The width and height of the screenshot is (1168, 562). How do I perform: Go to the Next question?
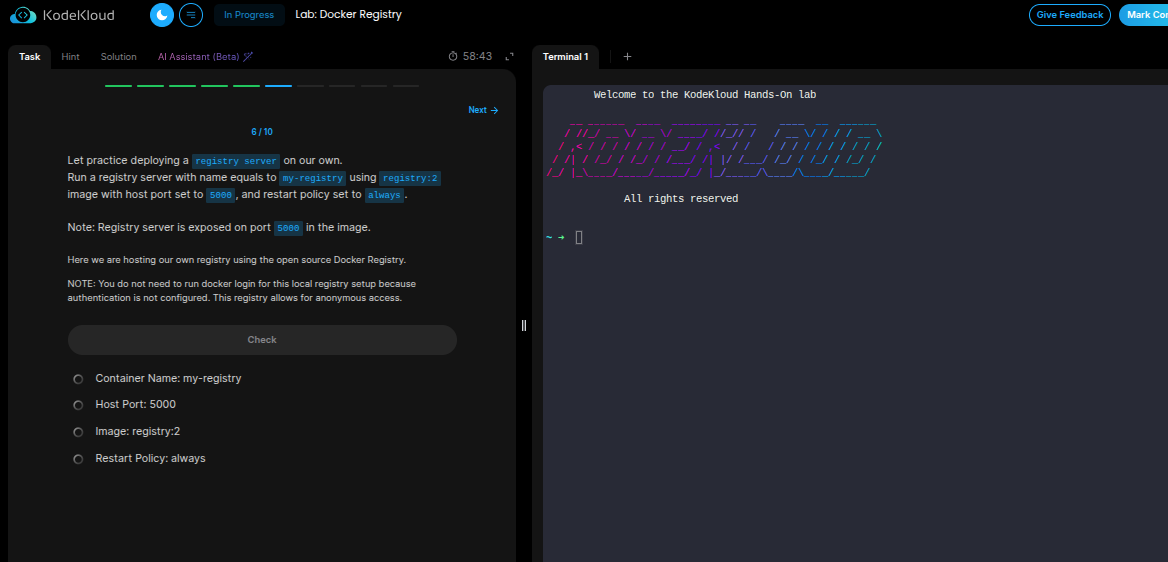[x=483, y=110]
